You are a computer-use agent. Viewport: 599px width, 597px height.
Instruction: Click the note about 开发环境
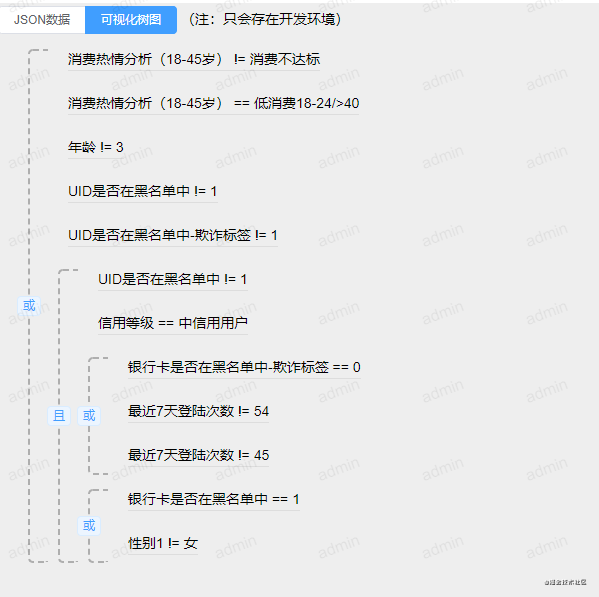[x=265, y=19]
